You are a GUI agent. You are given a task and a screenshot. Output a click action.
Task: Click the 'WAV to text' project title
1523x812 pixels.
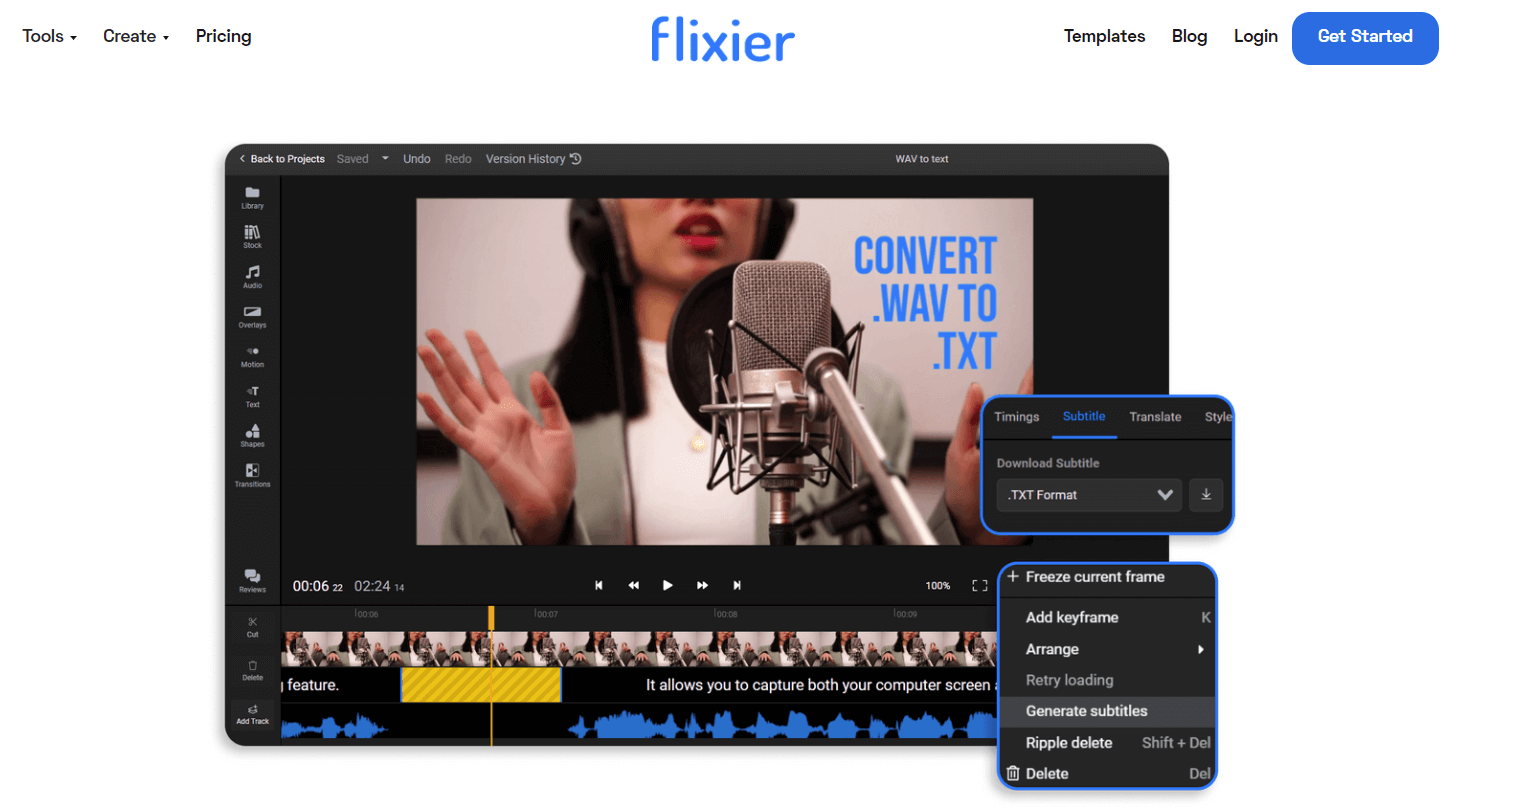922,159
